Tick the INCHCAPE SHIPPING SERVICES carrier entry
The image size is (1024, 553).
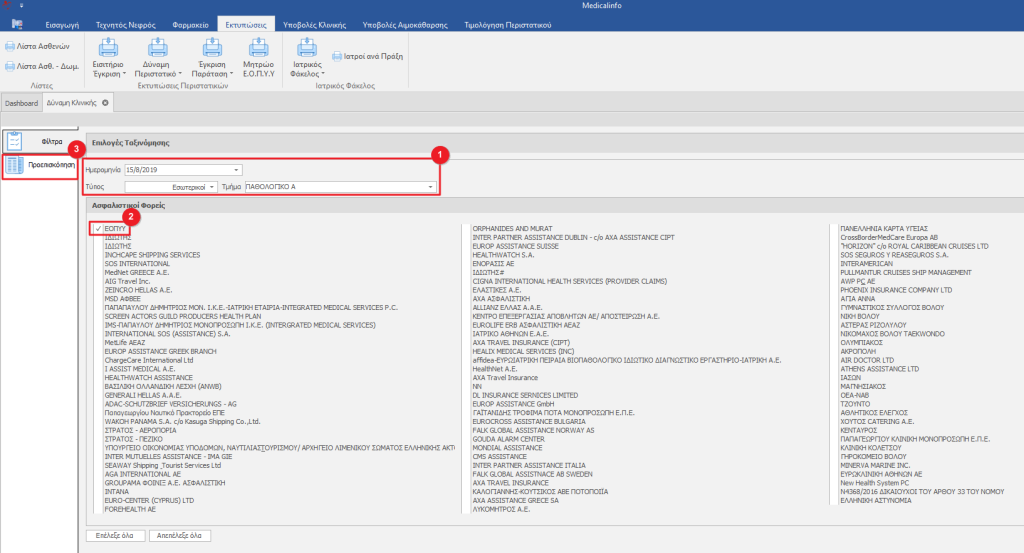98,255
